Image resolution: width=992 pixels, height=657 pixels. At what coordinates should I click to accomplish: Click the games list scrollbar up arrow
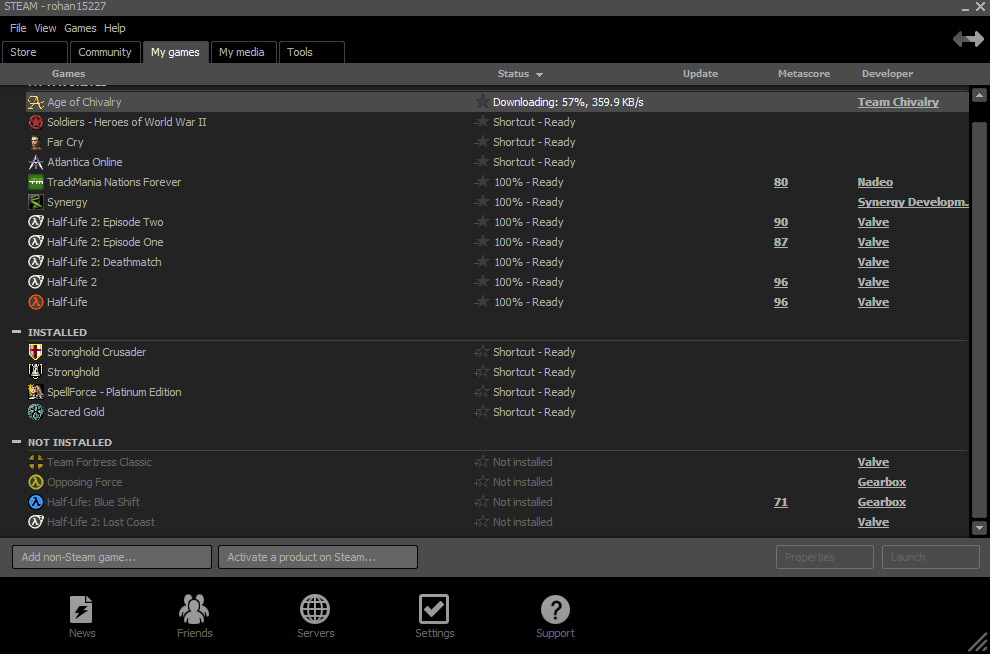click(x=979, y=96)
